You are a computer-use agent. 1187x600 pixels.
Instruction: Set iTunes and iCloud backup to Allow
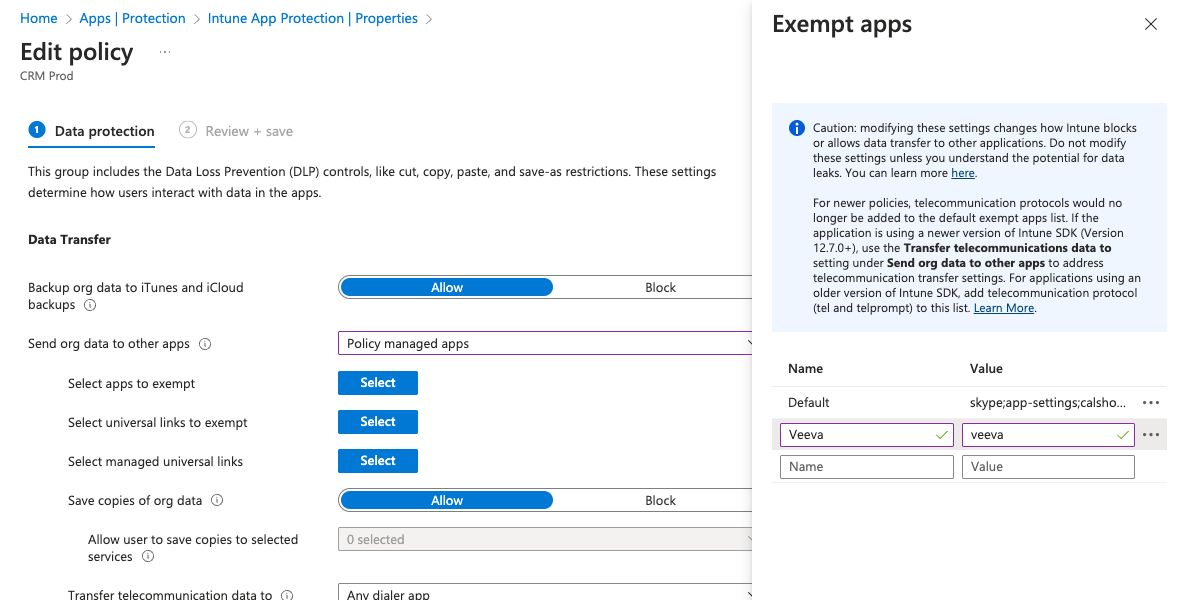[x=447, y=288]
